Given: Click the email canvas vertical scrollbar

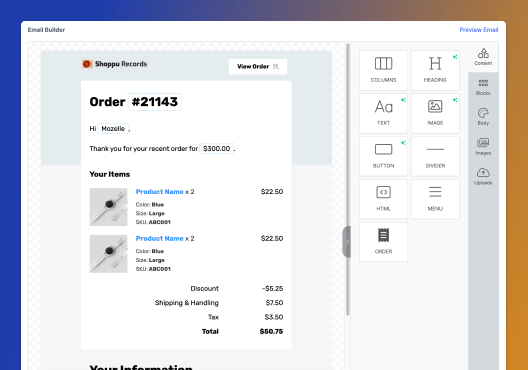Looking at the screenshot, I should pos(347,179).
